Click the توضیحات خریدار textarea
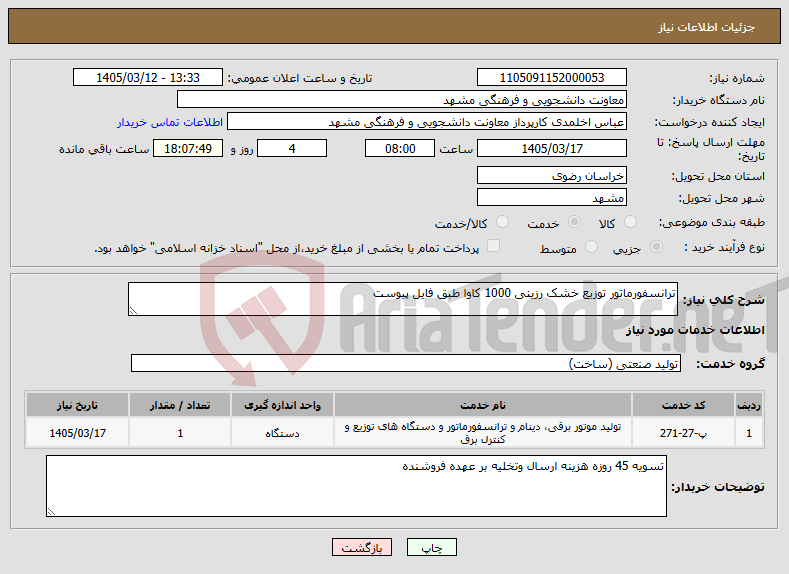 [x=356, y=486]
